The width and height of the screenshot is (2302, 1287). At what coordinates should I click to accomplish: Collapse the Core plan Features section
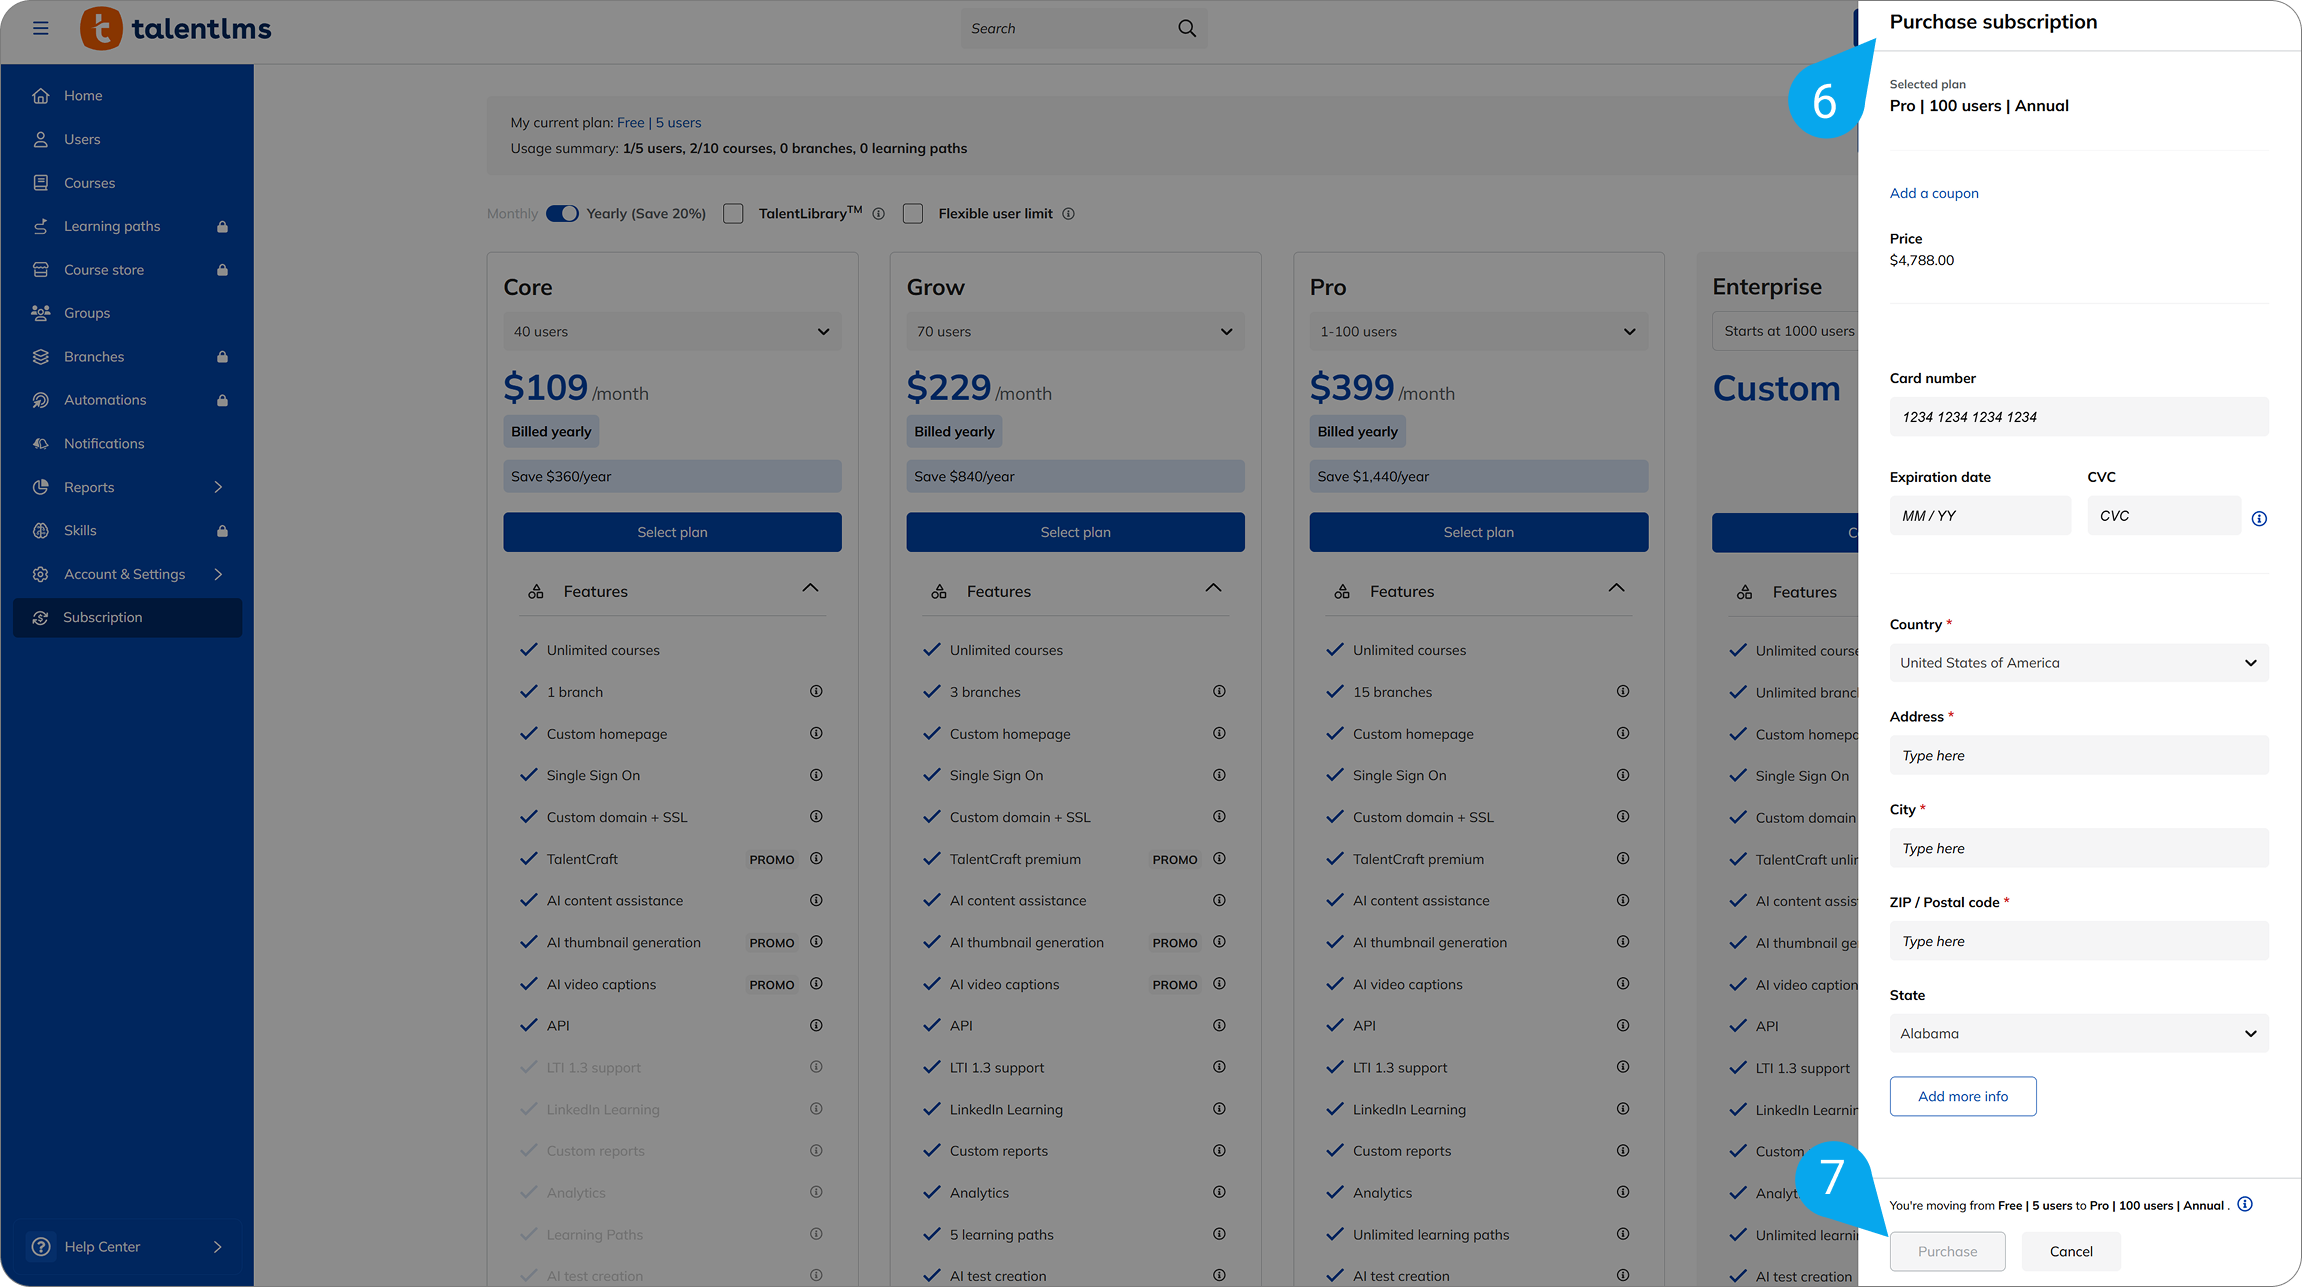pos(810,589)
